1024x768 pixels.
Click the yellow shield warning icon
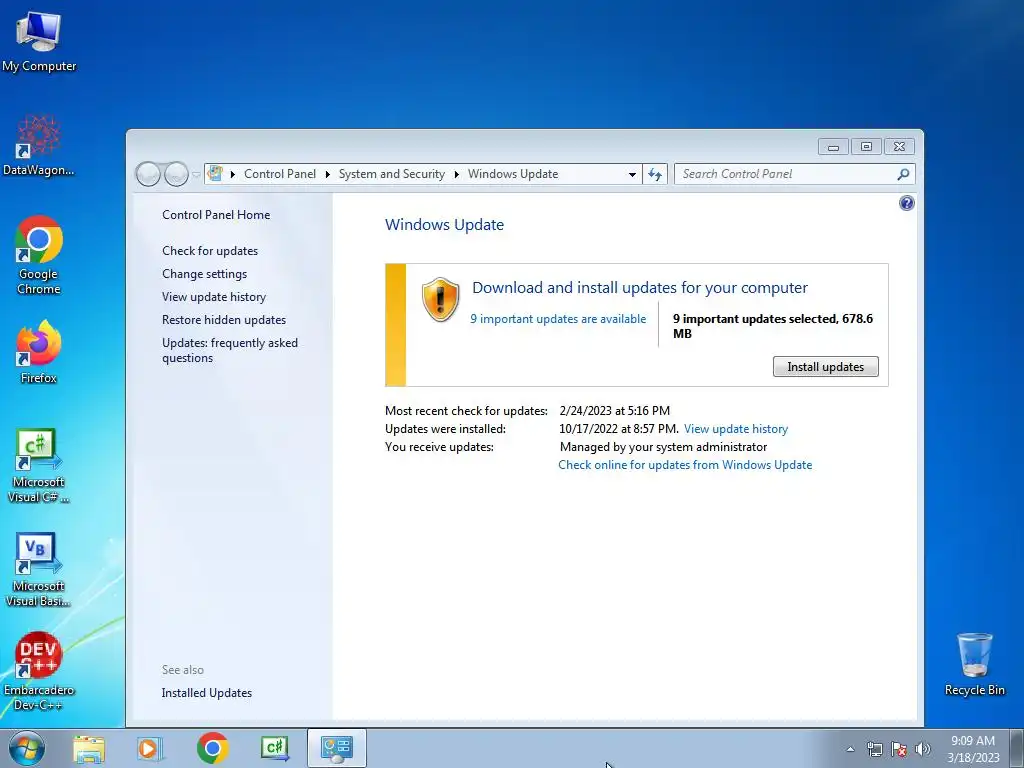[440, 299]
